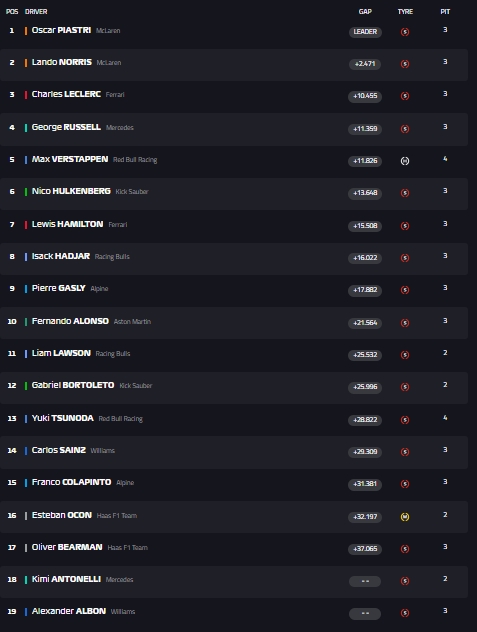The image size is (477, 632).
Task: Click the TYRE column header
Action: tap(405, 12)
